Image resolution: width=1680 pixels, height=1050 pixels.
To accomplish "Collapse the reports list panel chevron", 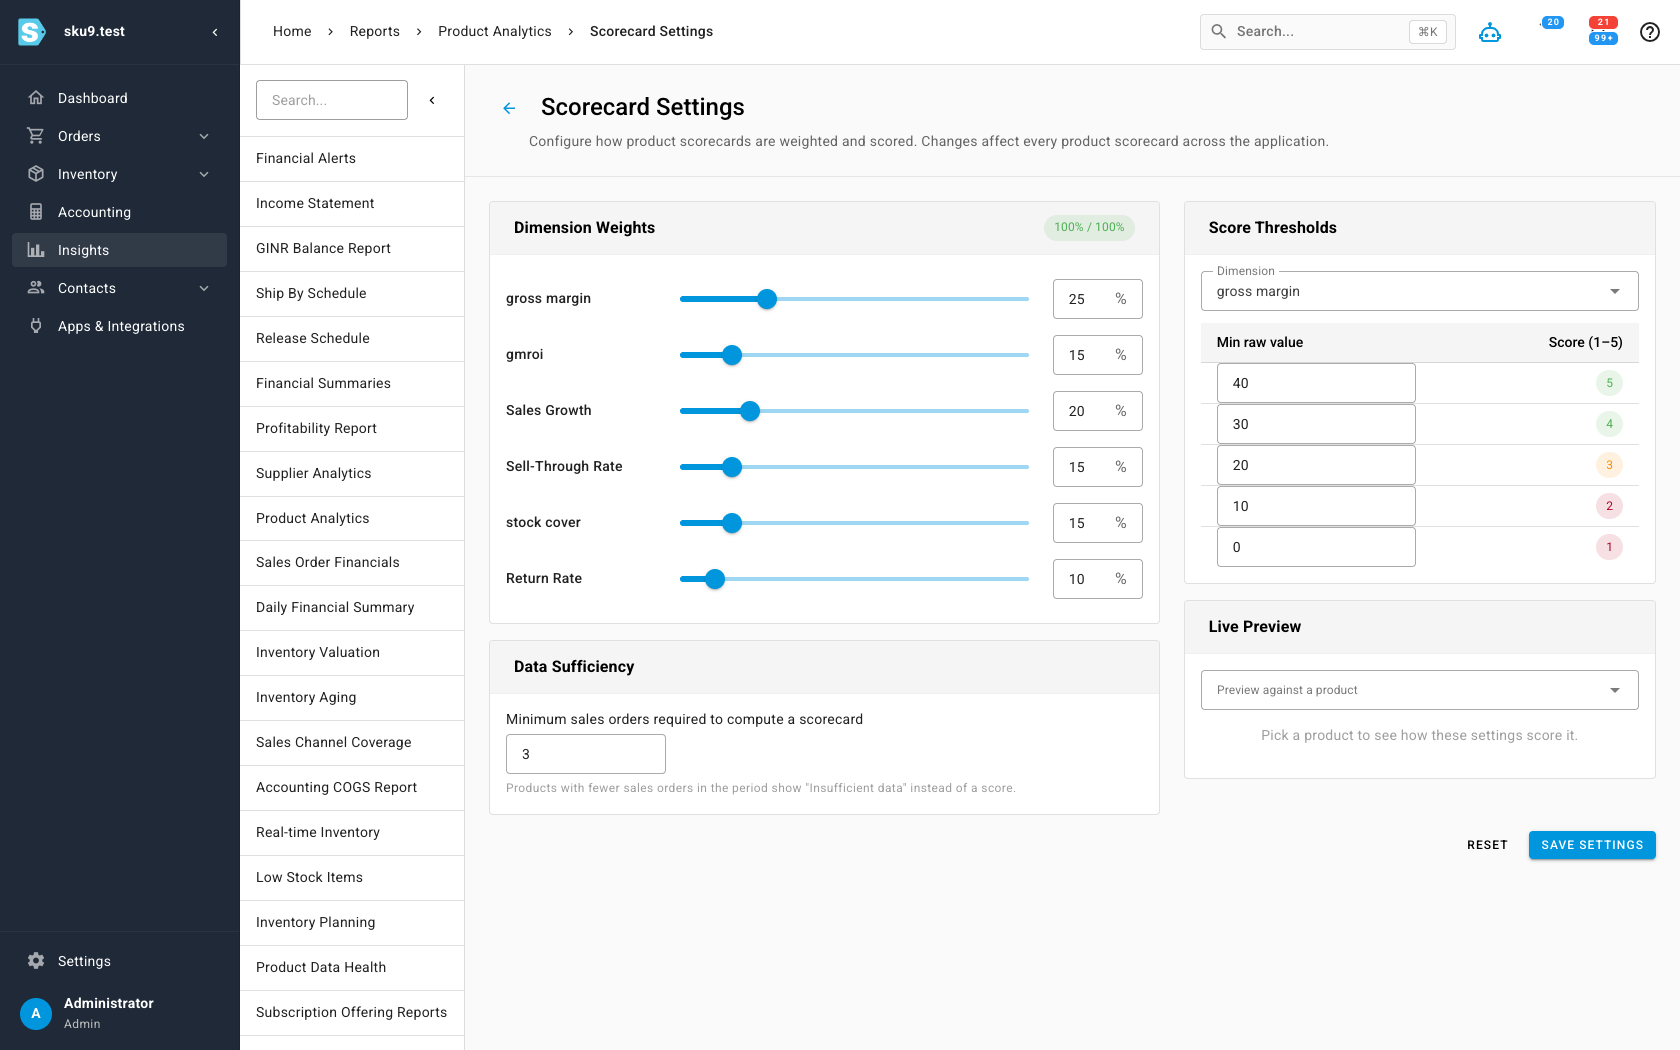I will [x=432, y=100].
